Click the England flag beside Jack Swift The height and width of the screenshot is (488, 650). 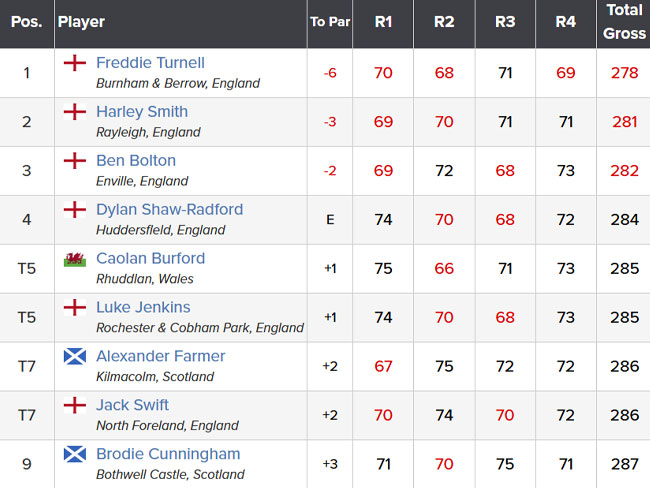pyautogui.click(x=74, y=406)
